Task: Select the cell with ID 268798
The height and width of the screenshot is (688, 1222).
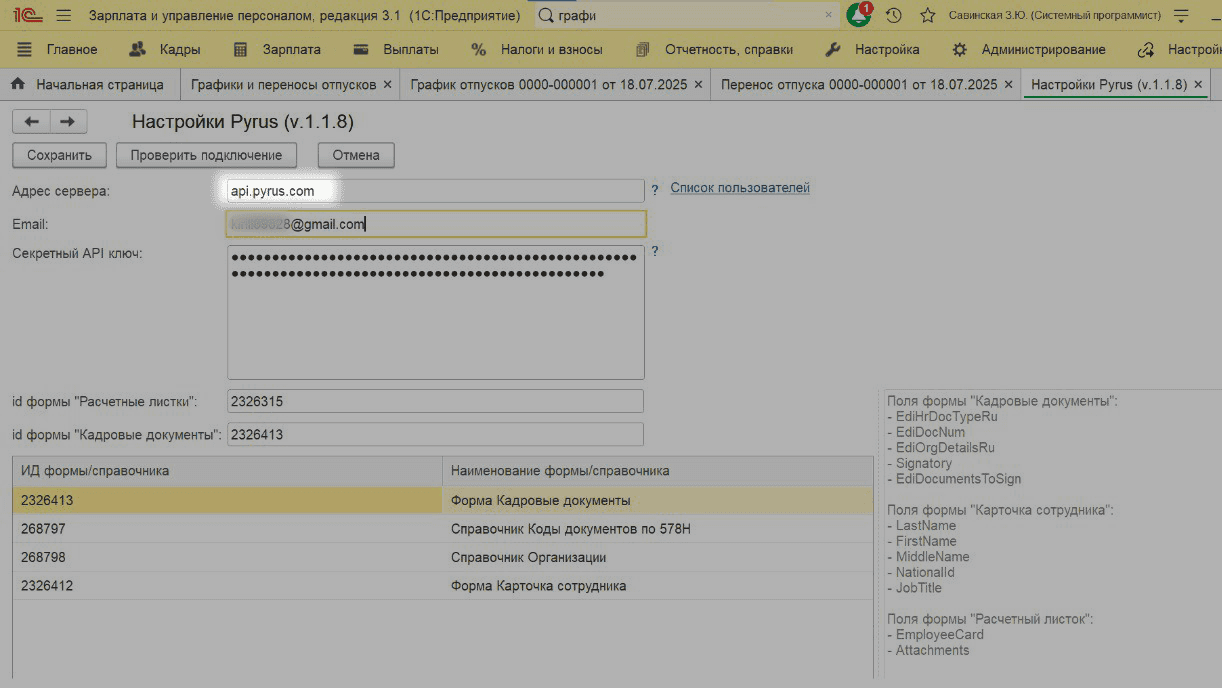Action: tap(227, 557)
